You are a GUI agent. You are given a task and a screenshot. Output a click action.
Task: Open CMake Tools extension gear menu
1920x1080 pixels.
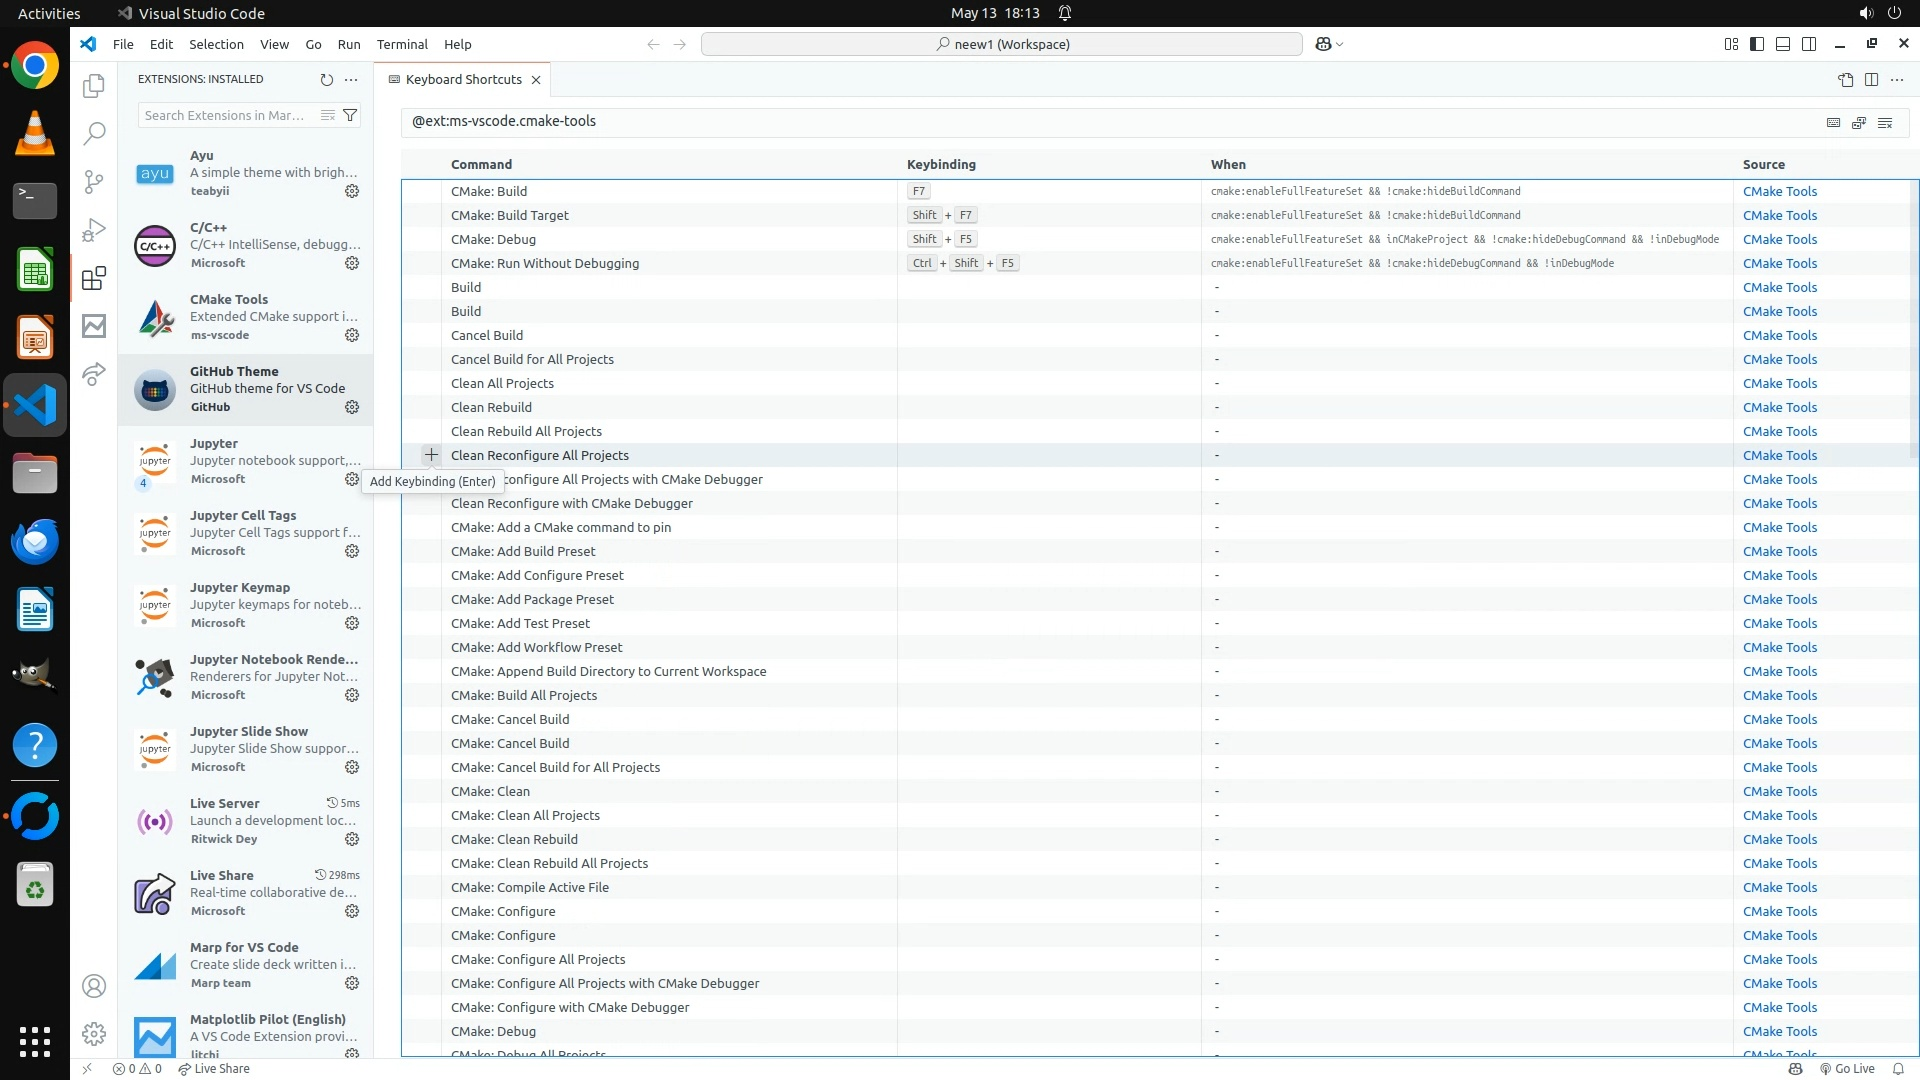click(x=352, y=335)
